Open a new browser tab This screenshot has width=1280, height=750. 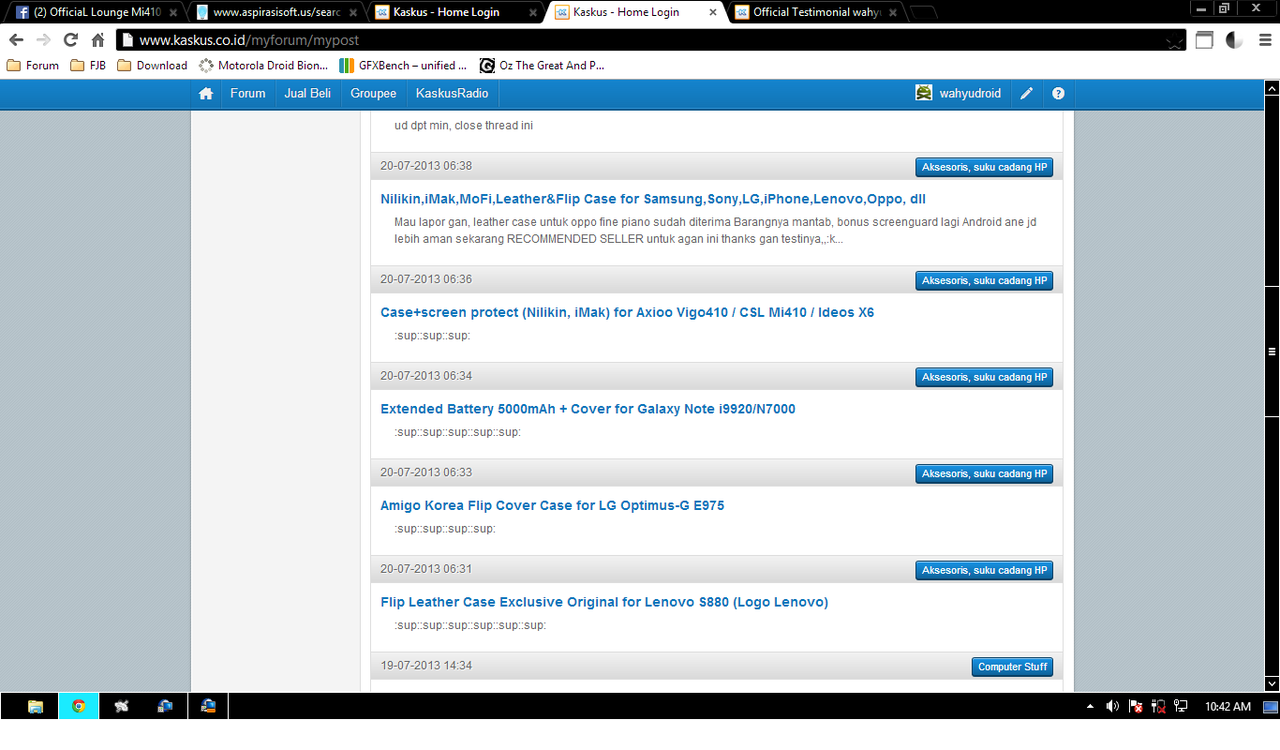pos(924,13)
